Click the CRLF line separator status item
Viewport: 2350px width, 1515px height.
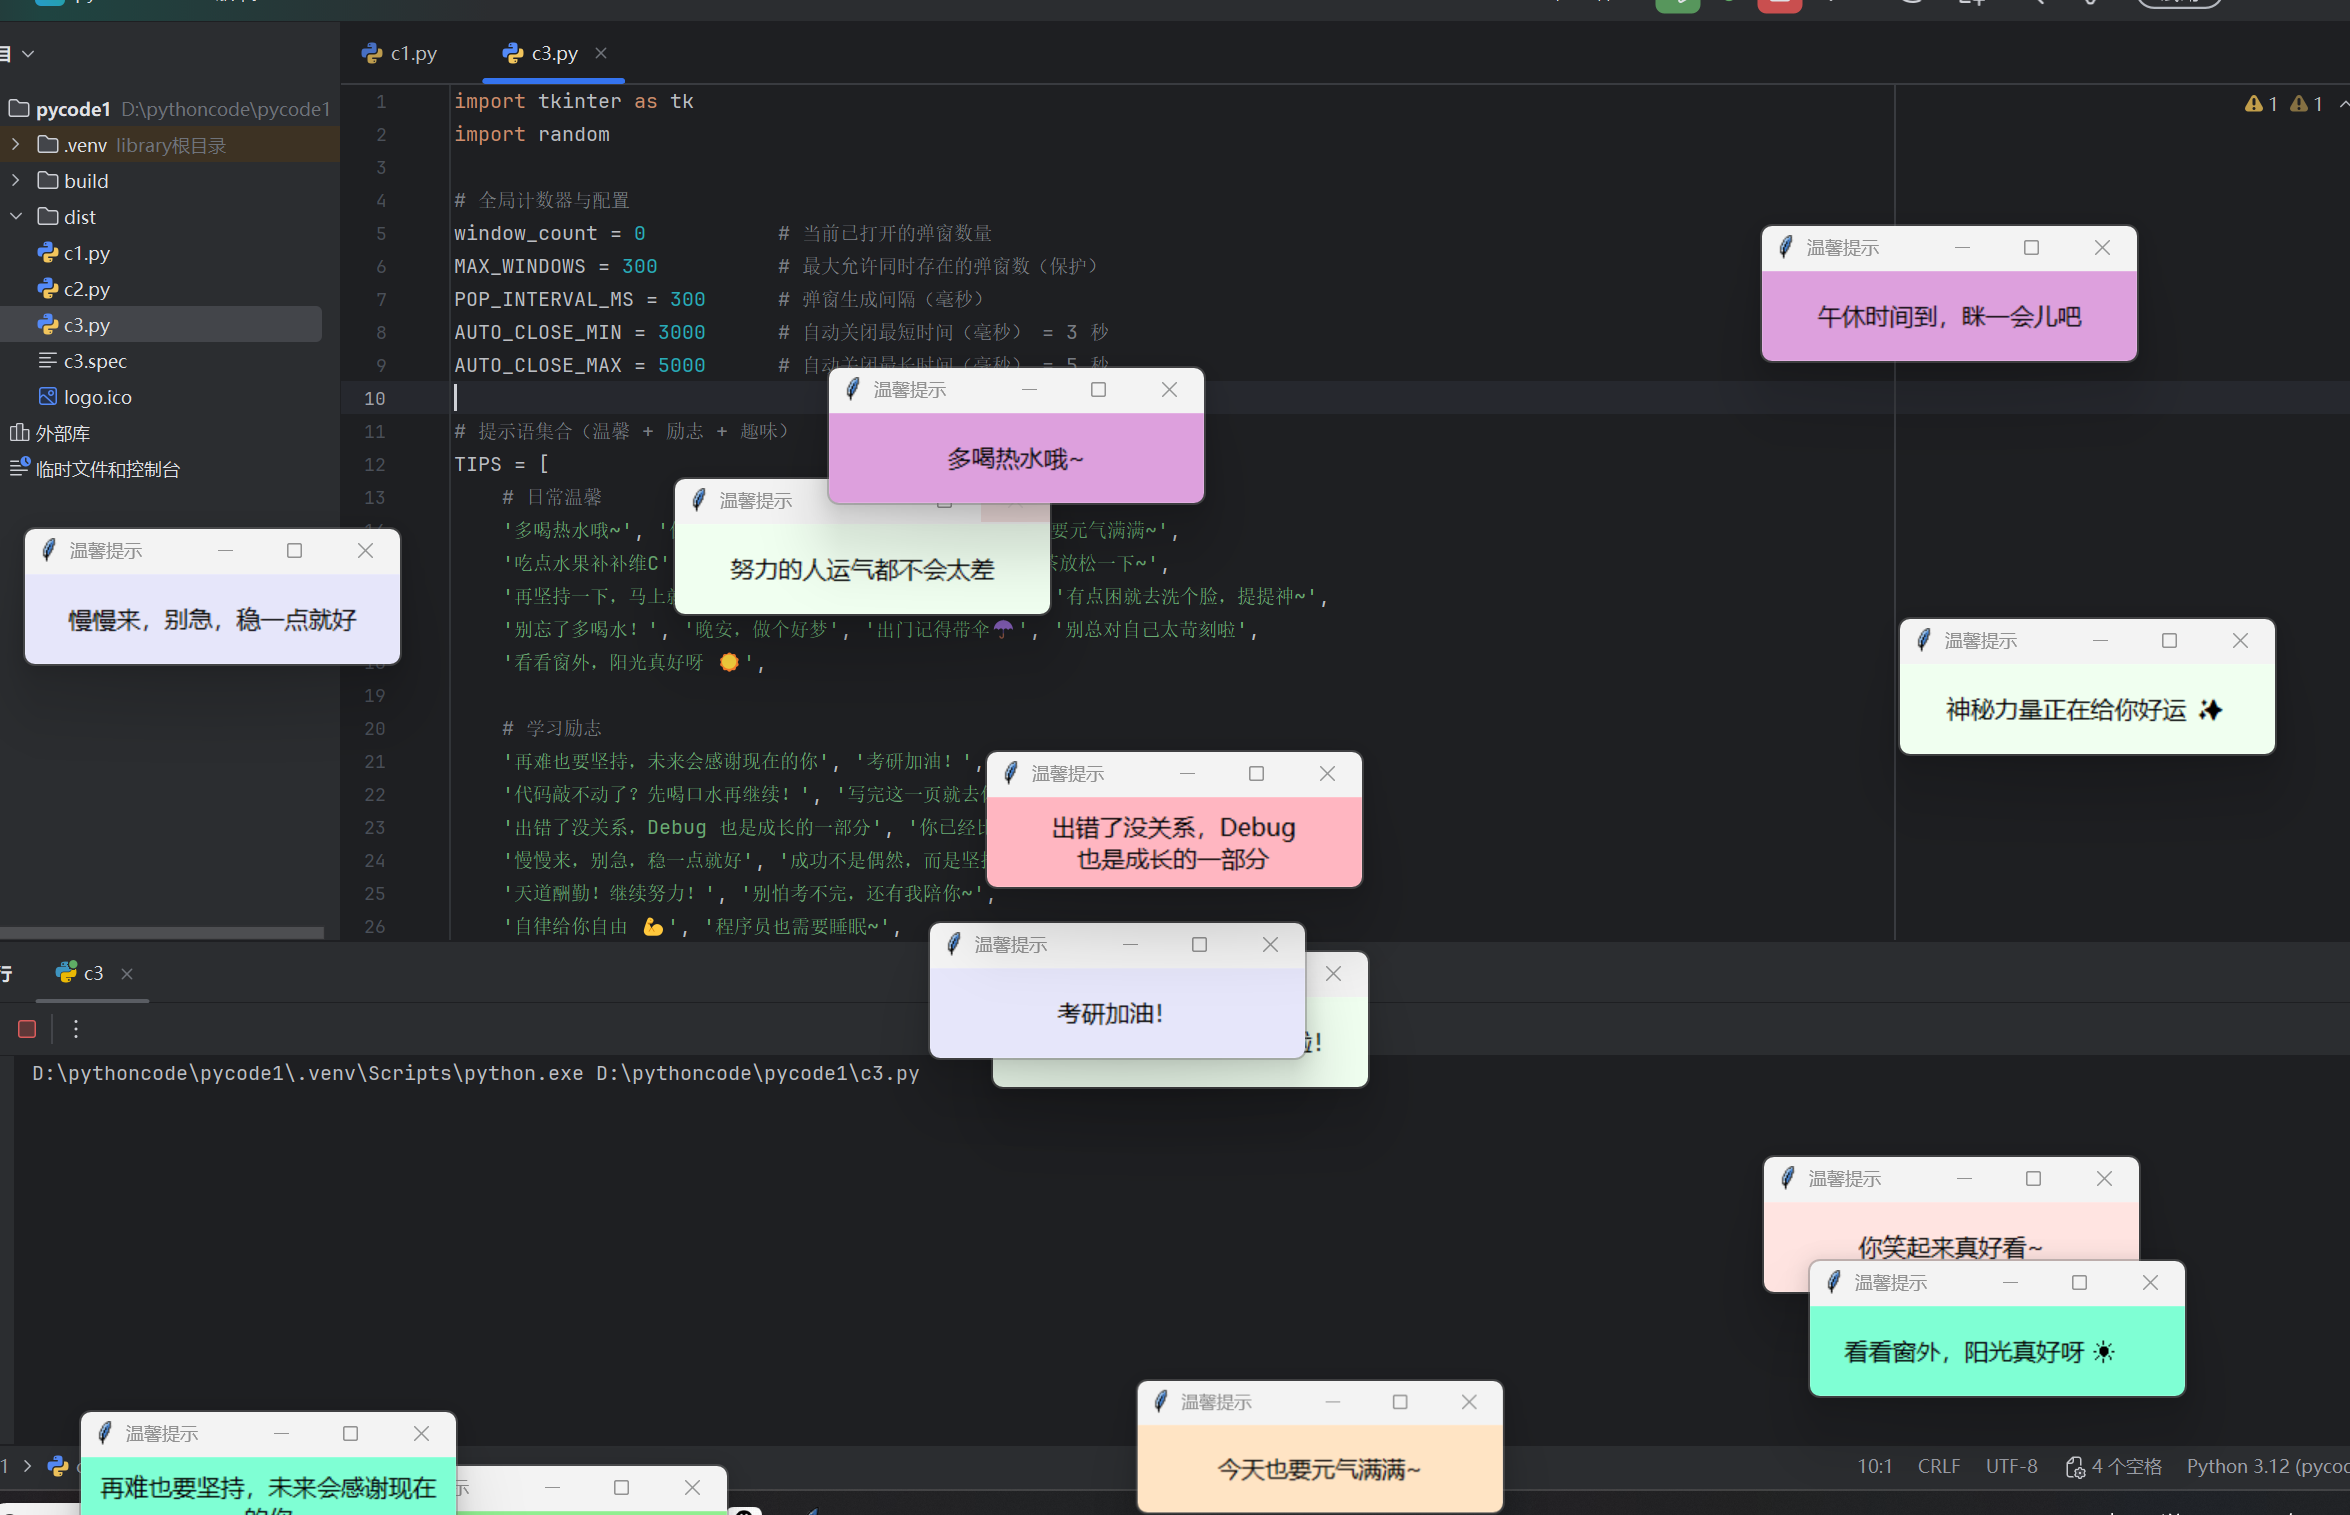(1938, 1466)
